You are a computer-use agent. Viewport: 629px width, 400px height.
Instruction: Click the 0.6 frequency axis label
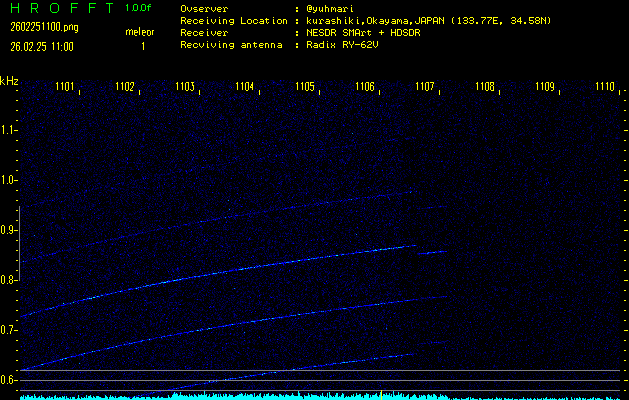click(x=9, y=380)
